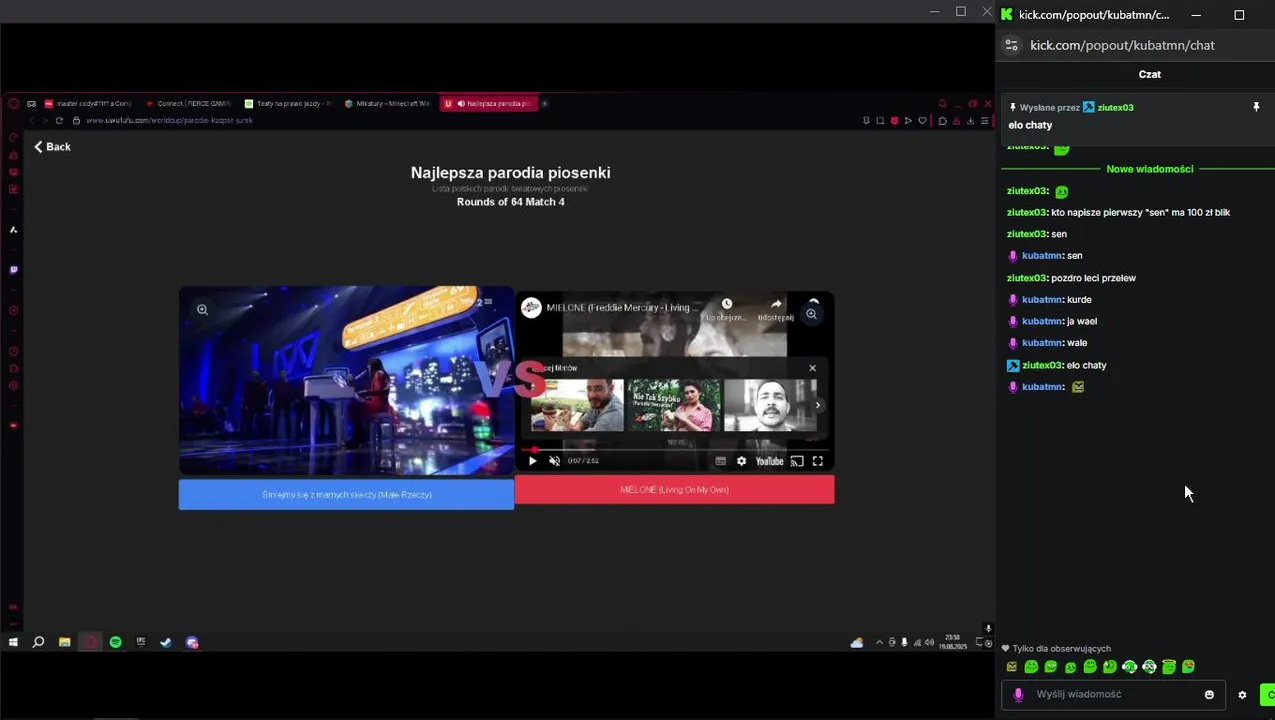The image size is (1275, 720).
Task: Unpin the pinned 'elo chaty' message
Action: [x=1256, y=107]
